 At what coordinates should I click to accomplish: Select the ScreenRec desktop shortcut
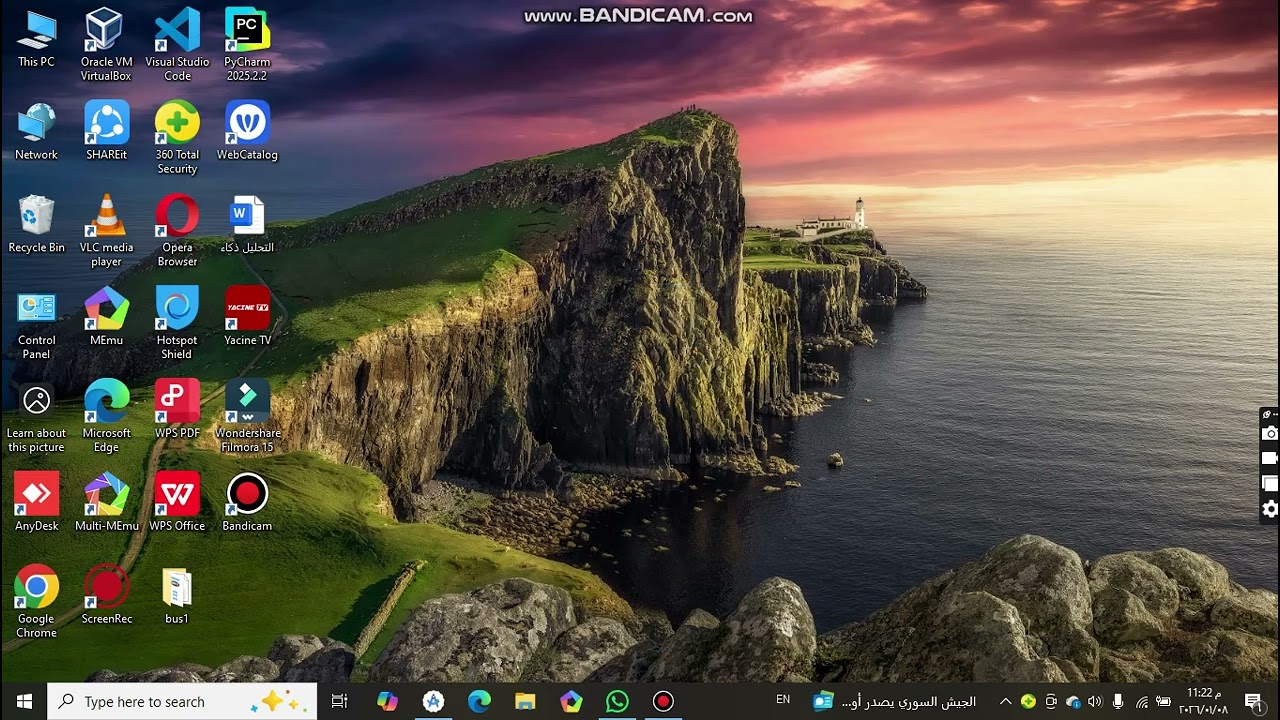point(106,596)
